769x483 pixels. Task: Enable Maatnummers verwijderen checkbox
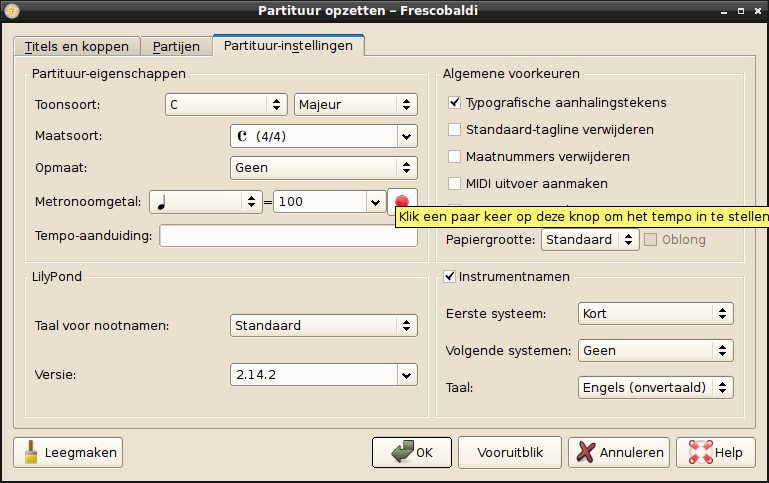point(455,156)
